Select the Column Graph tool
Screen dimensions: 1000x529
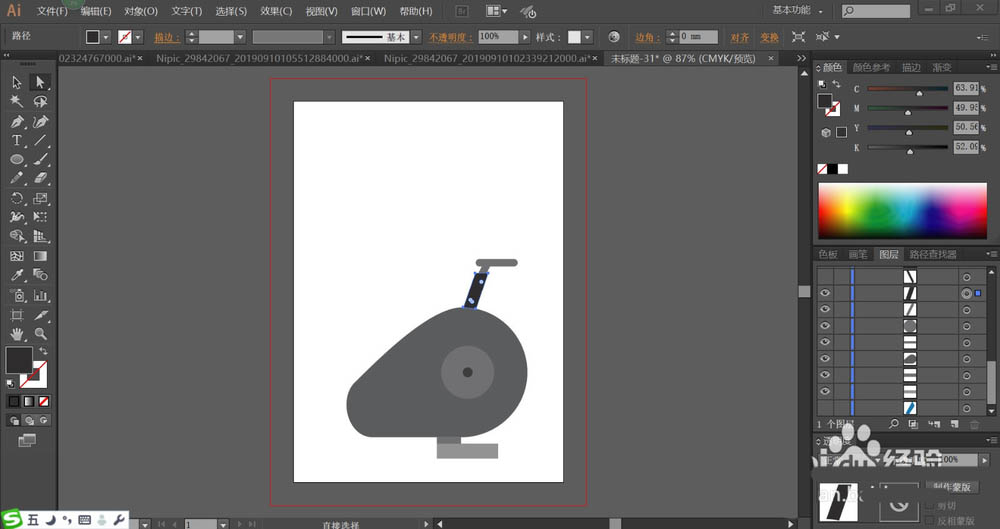[x=40, y=295]
